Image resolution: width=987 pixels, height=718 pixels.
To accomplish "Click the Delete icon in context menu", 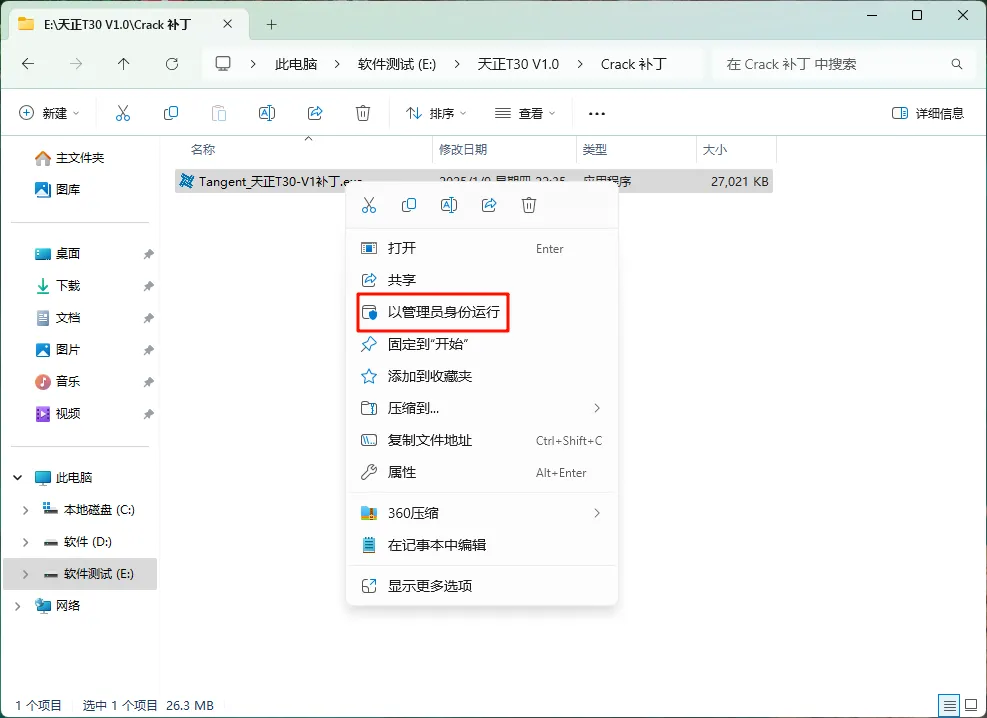I will tap(529, 205).
